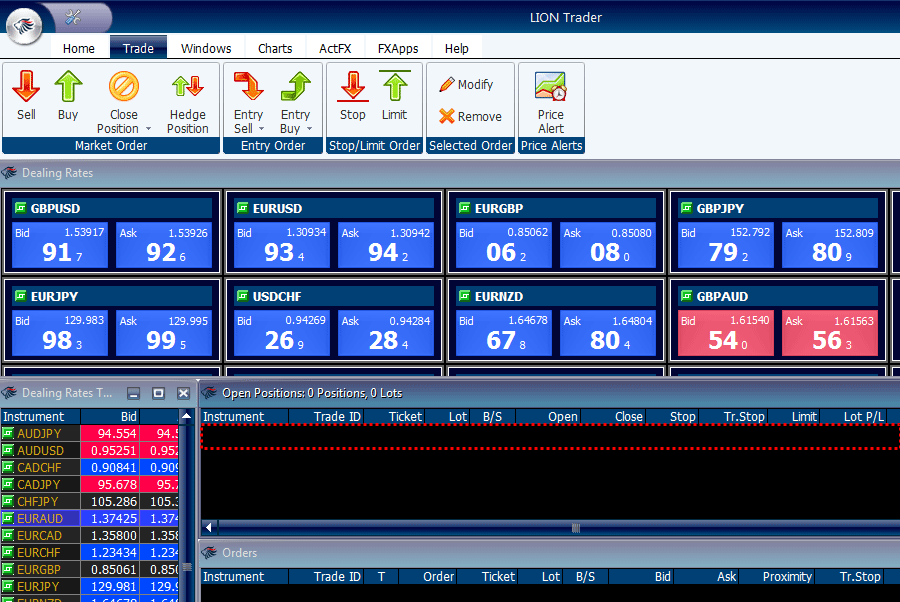Click the Instrument column header in Open Positions
Image resolution: width=900 pixels, height=602 pixels.
(x=245, y=417)
